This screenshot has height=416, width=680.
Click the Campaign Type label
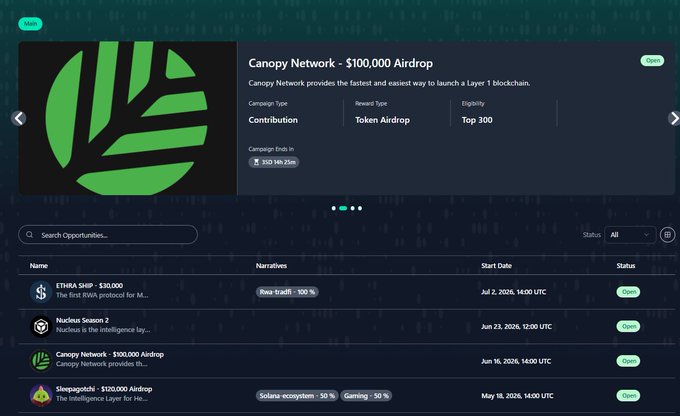(x=268, y=103)
